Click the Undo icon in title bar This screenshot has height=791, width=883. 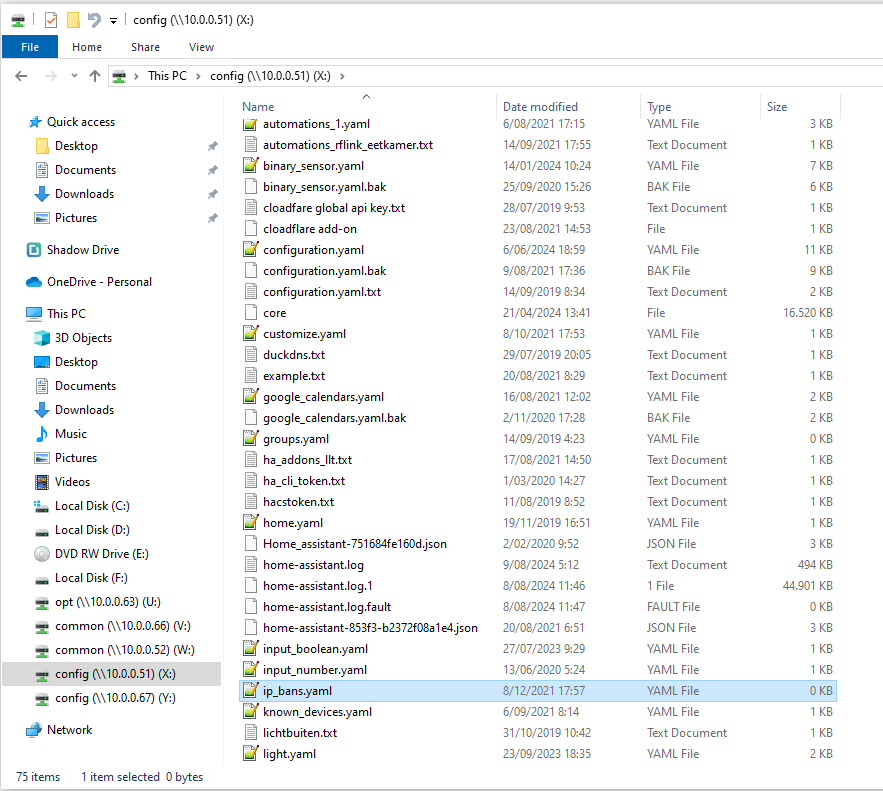[x=94, y=20]
